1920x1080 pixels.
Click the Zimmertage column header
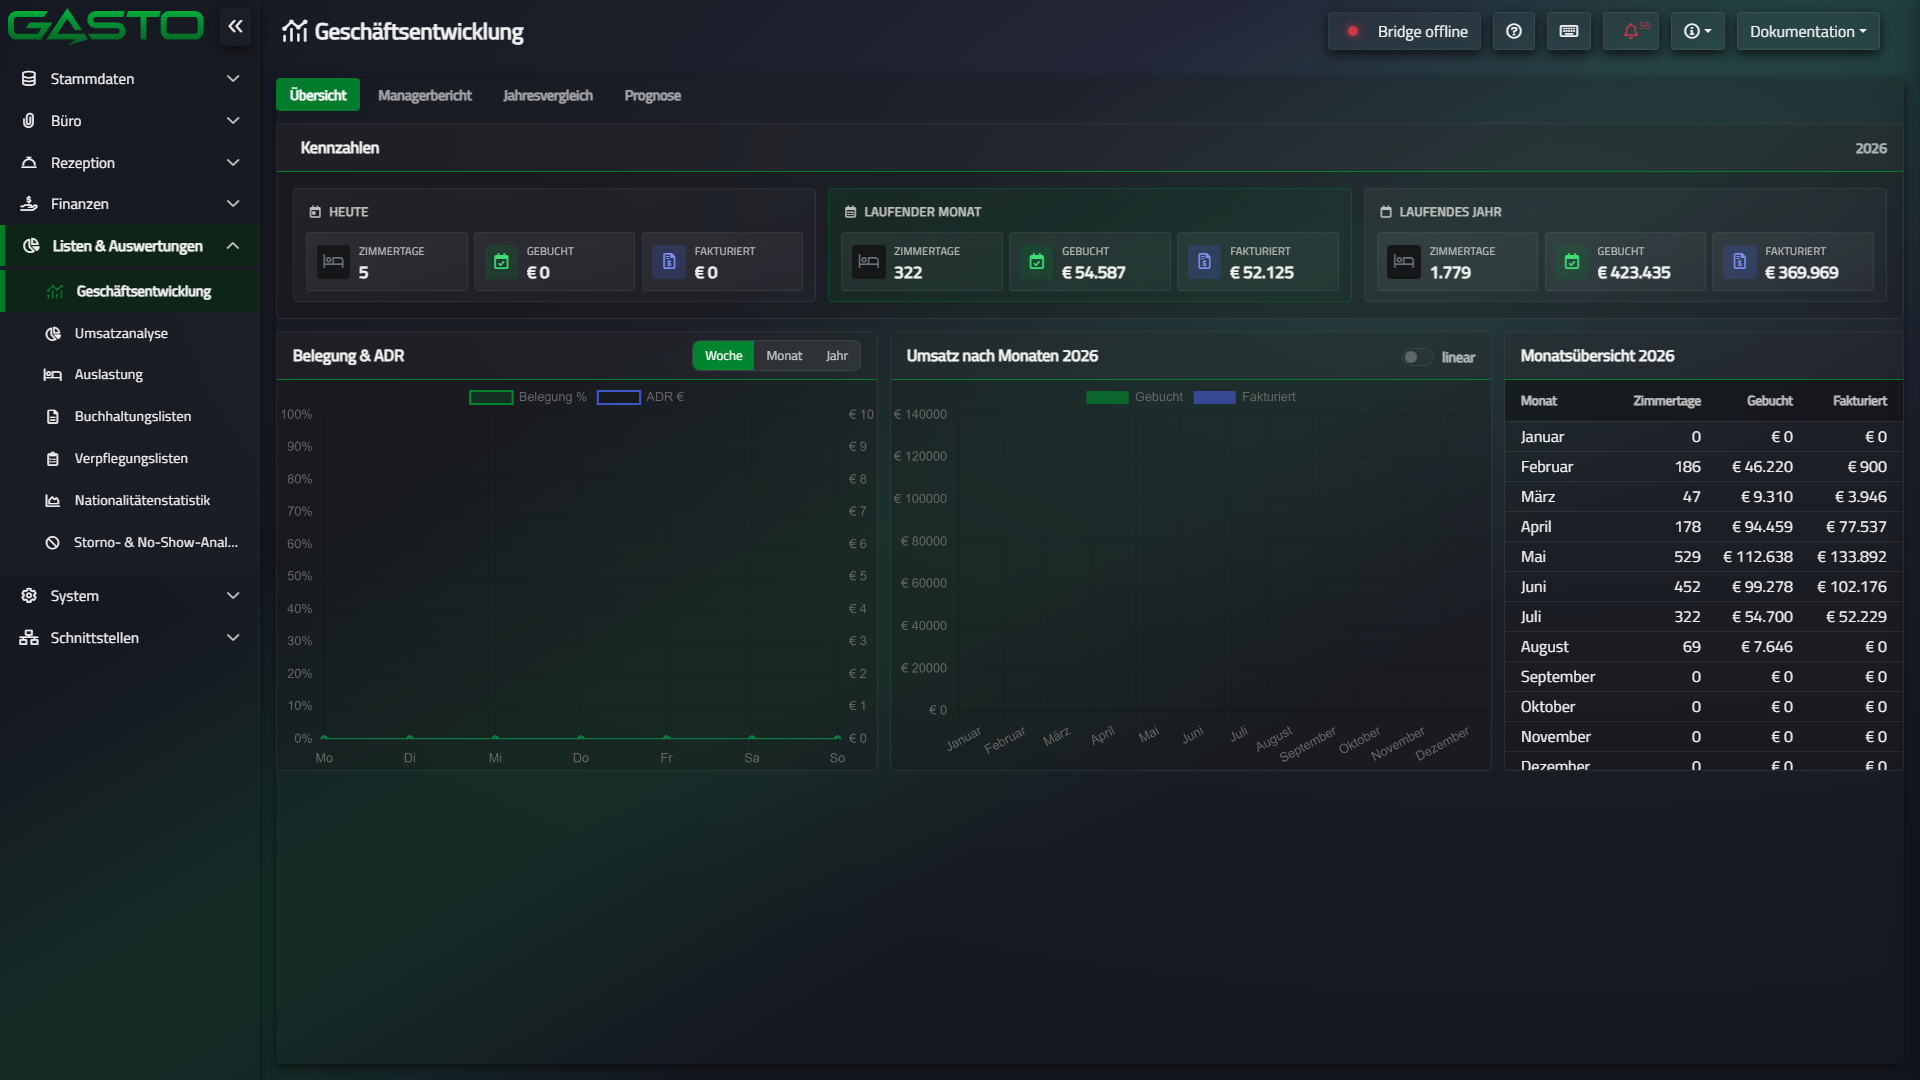(1667, 401)
